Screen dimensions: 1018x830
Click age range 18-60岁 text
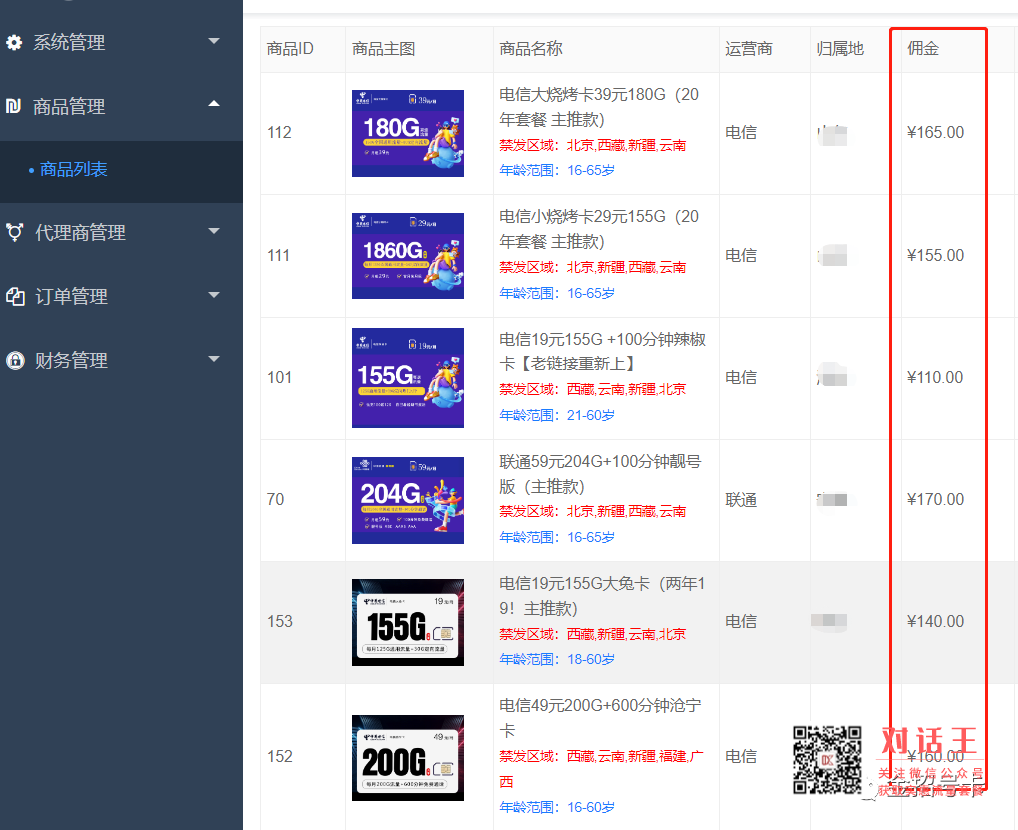[557, 659]
